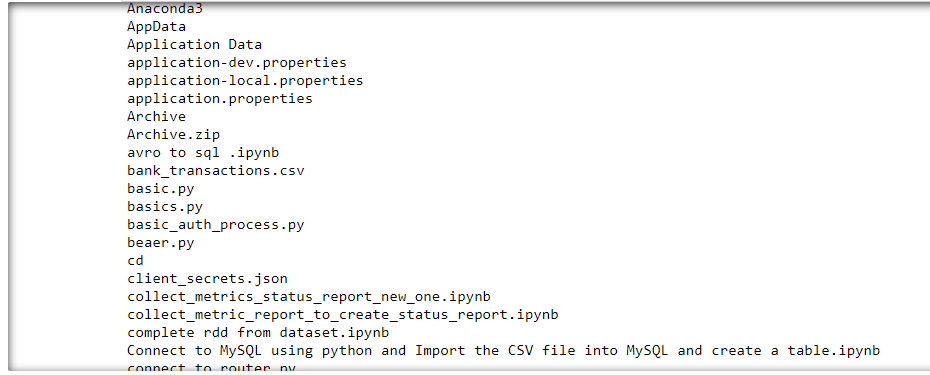Screen dimensions: 930x375
Task: Click the Connect to MySQL notebook name
Action: pyautogui.click(x=503, y=351)
